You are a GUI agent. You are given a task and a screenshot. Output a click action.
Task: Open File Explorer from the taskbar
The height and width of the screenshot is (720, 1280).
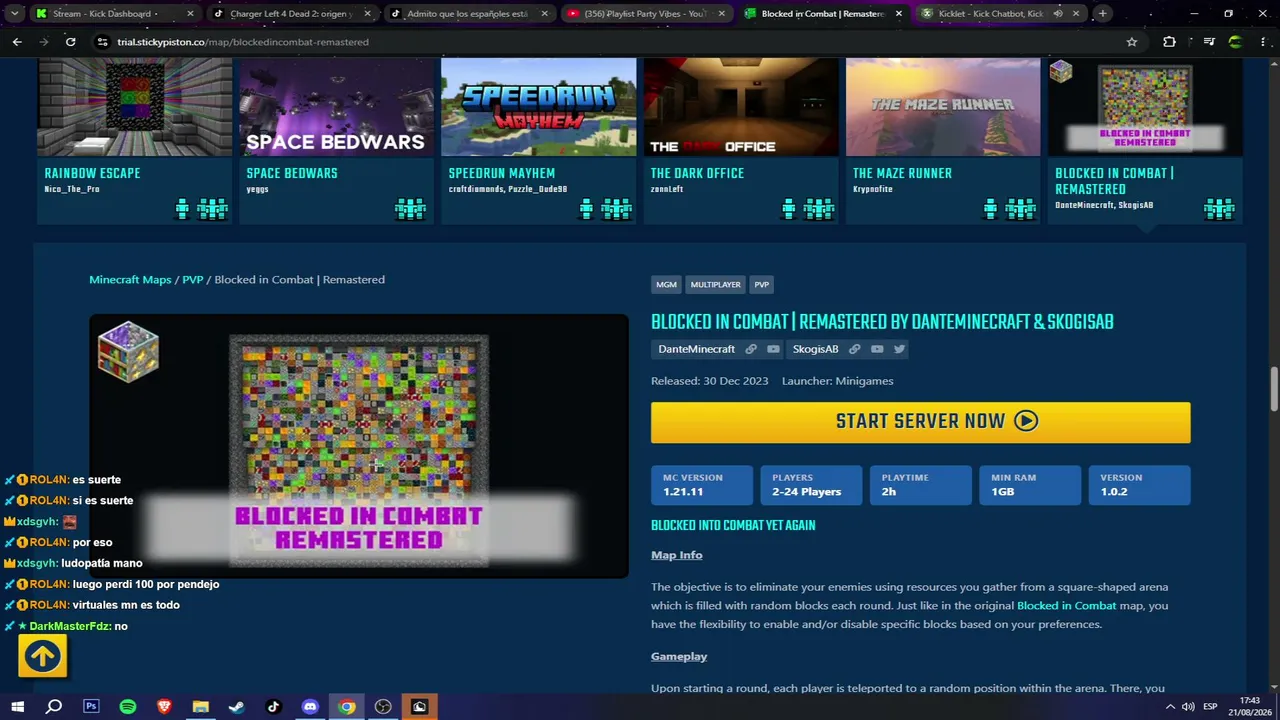point(201,707)
